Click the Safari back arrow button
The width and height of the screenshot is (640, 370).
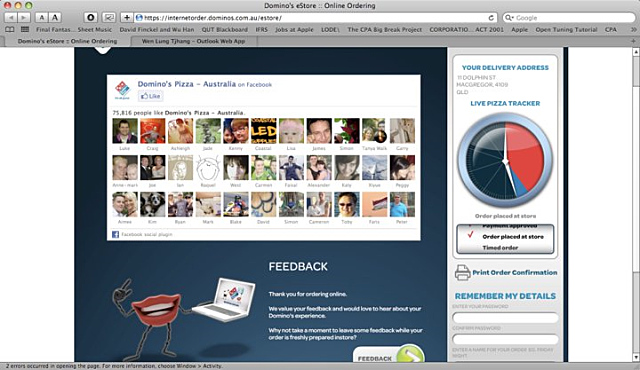pos(11,18)
